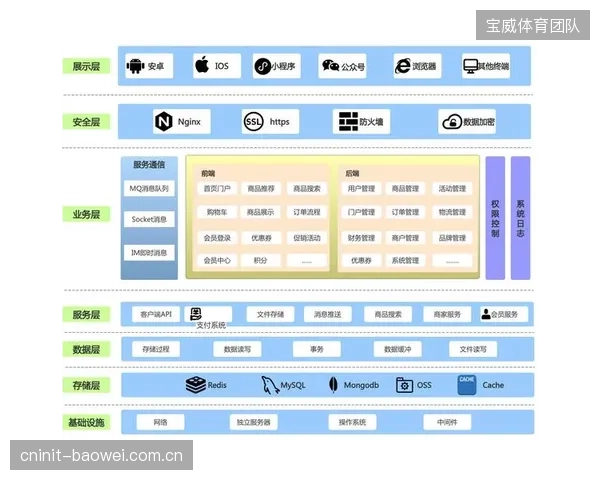This screenshot has height=480, width=600.
Task: Click the Internet Explorer 浏览器 icon
Action: (403, 66)
